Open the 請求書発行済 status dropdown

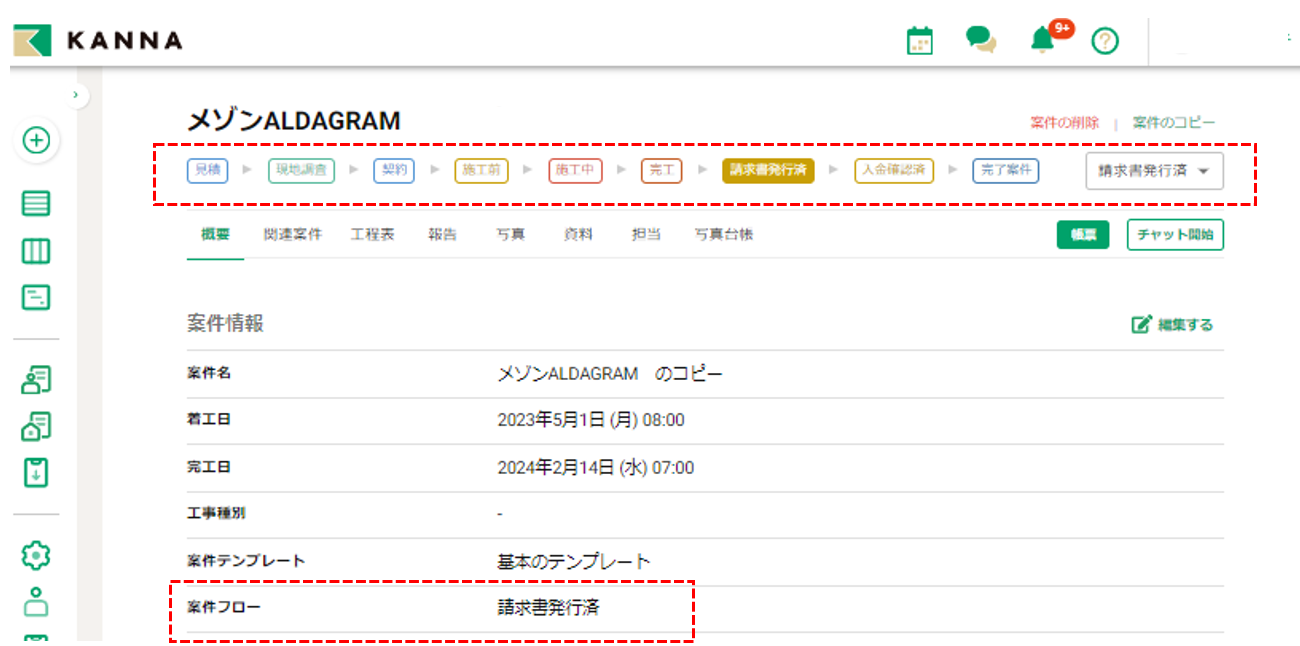pos(1154,171)
